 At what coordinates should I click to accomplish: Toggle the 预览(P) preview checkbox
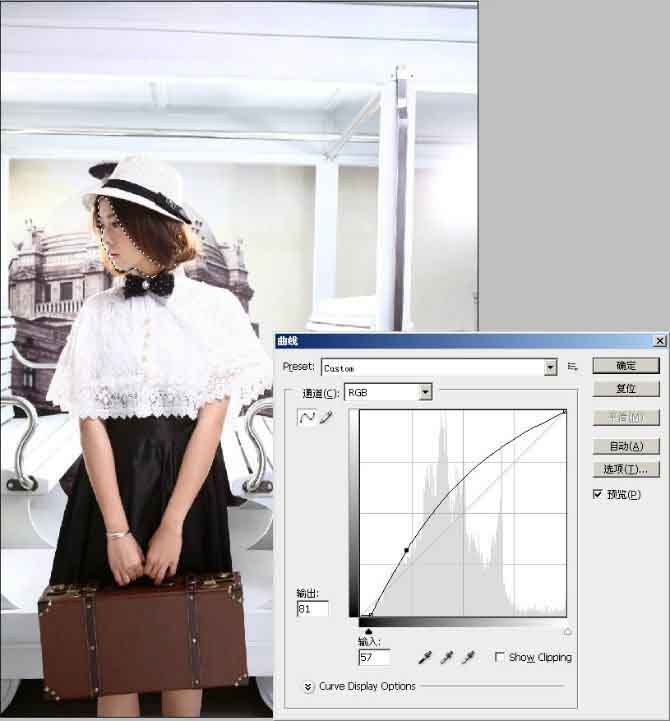coord(597,494)
